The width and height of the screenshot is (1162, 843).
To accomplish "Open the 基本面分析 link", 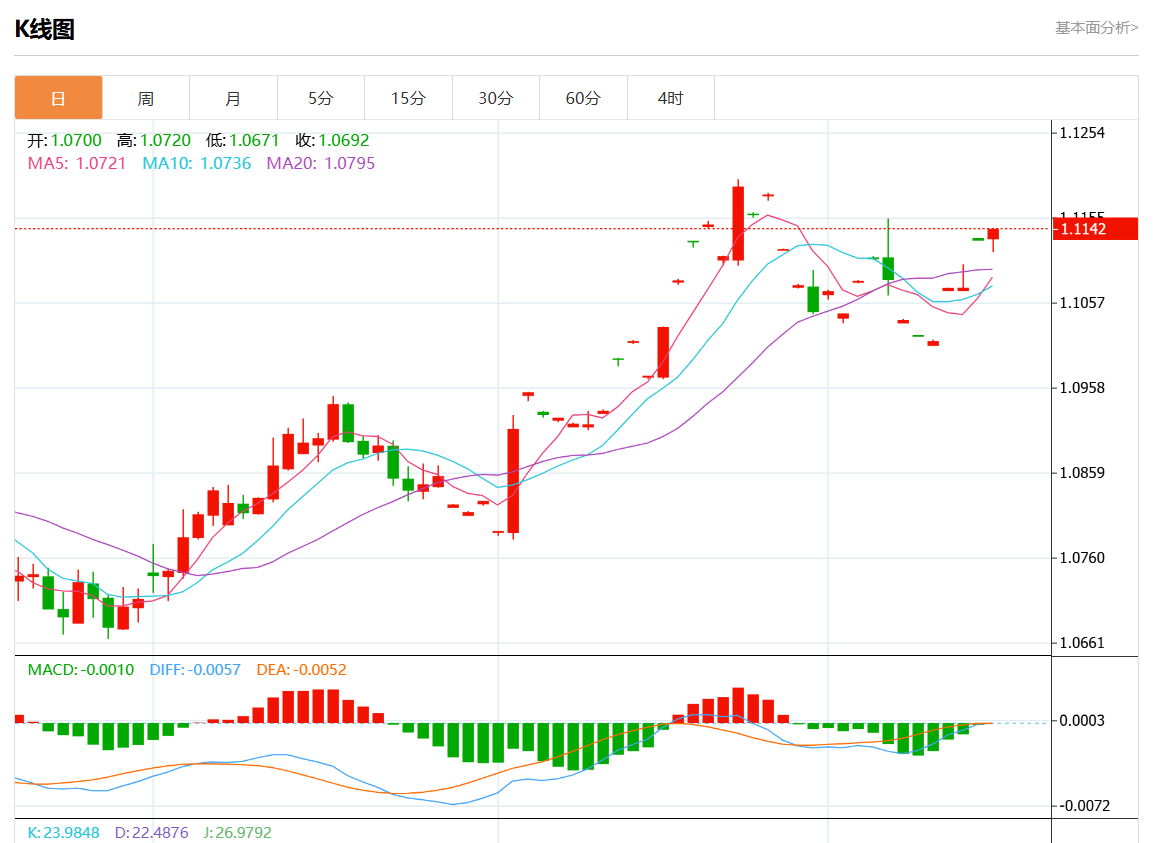I will (1096, 28).
